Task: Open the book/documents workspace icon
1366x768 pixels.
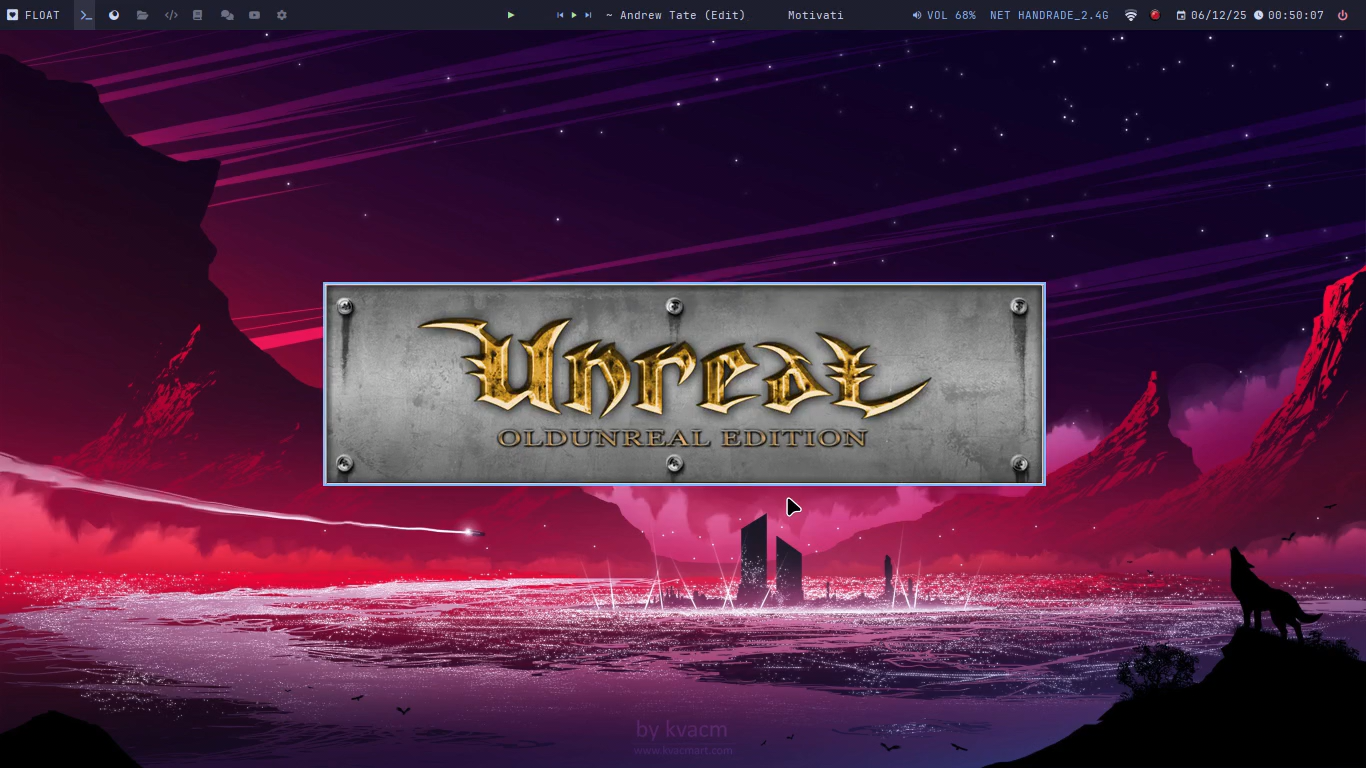Action: pos(198,15)
